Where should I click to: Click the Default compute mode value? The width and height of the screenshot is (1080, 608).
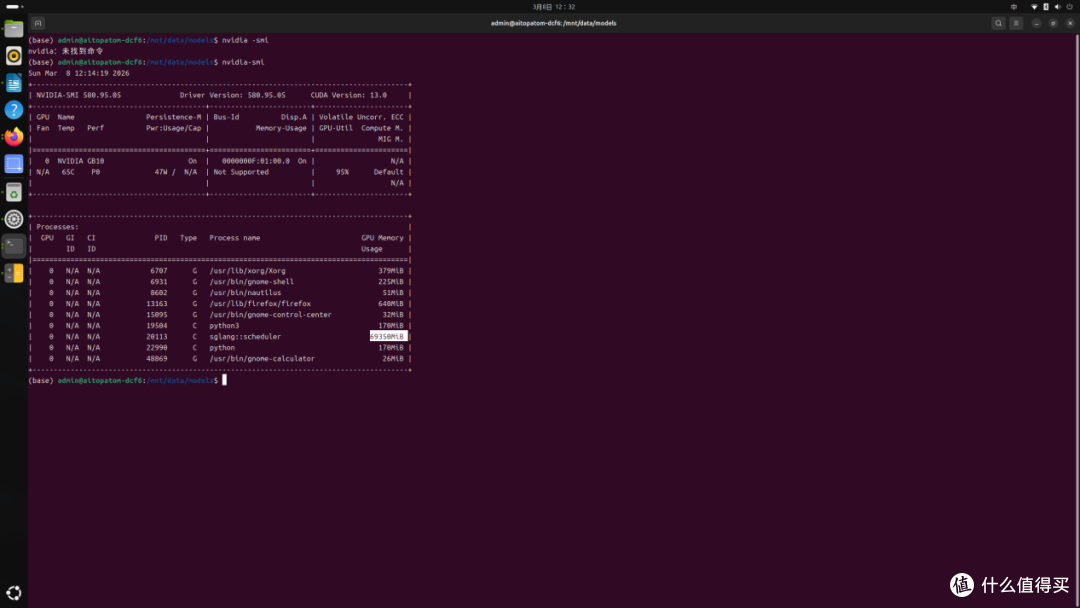tap(388, 172)
